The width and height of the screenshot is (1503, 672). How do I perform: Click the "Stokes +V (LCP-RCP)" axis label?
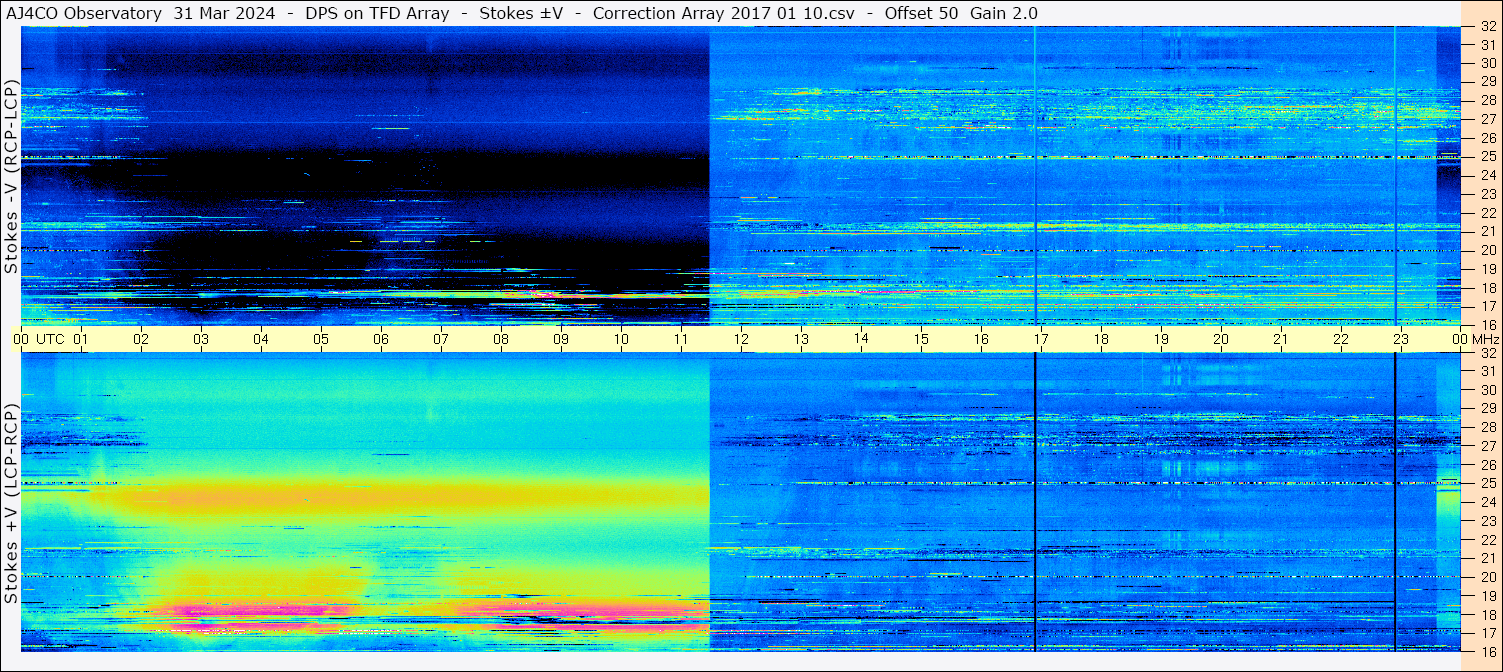pos(11,504)
